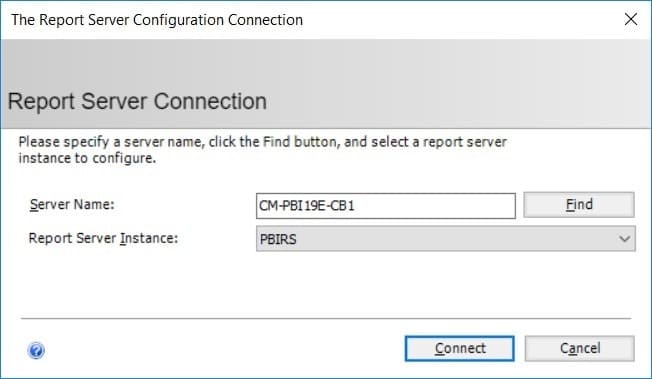Viewport: 652px width, 379px height.
Task: Click the Find button to locate instances
Action: 579,205
